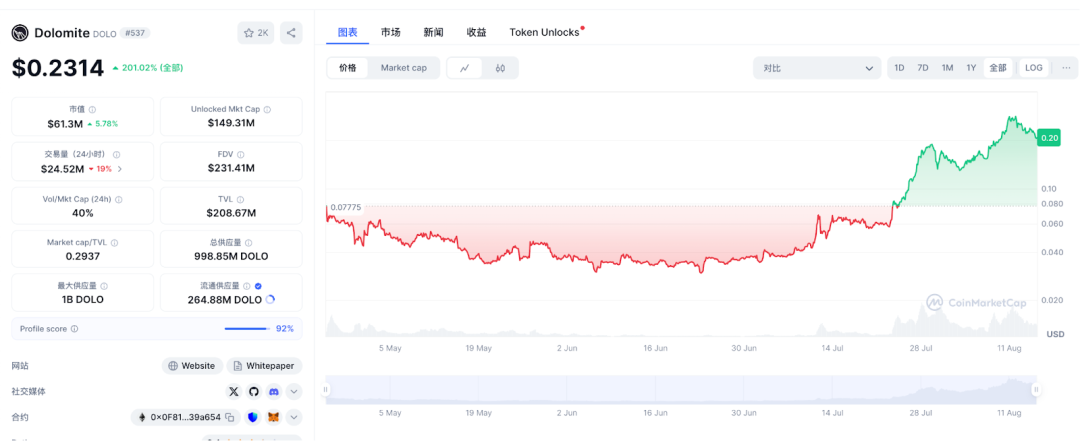Open the Whitepaper link button

pos(264,366)
